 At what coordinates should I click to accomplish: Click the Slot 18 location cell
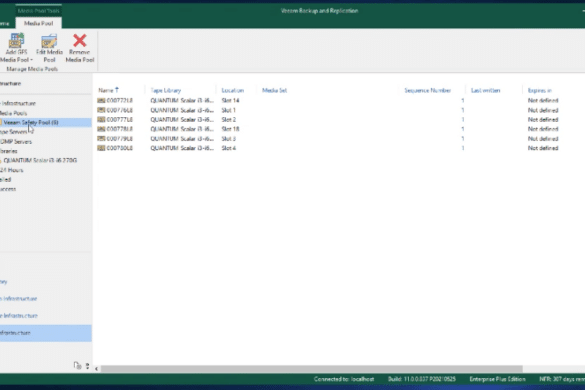click(x=230, y=129)
